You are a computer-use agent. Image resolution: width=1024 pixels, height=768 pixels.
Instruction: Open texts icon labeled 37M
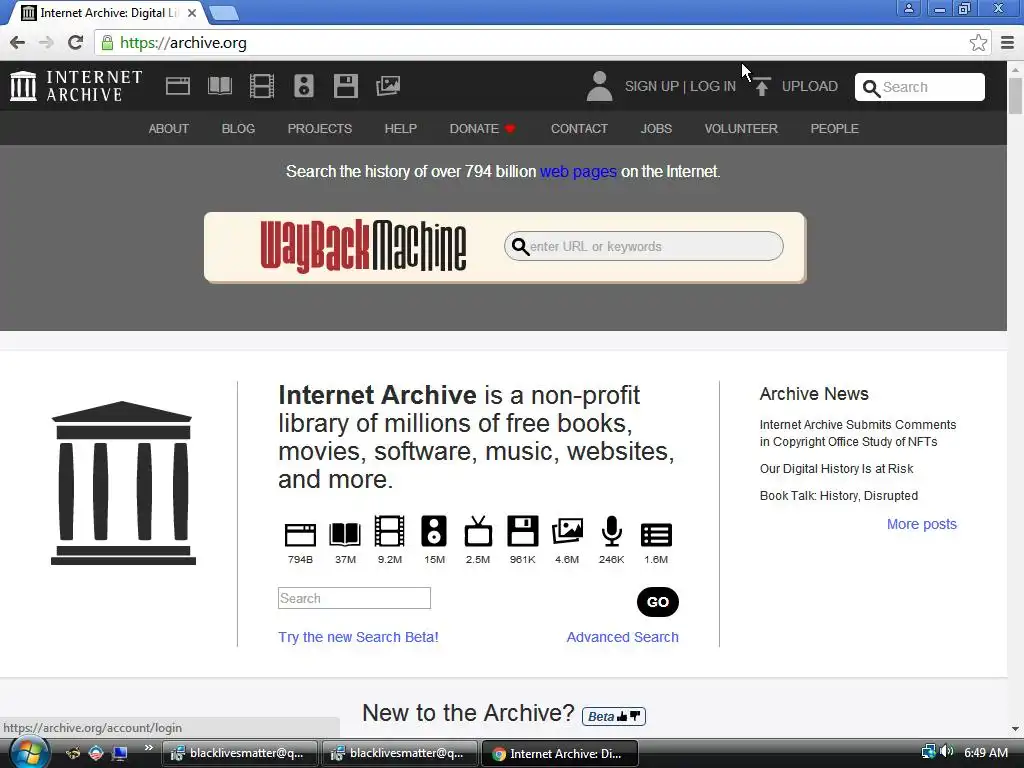pos(345,534)
